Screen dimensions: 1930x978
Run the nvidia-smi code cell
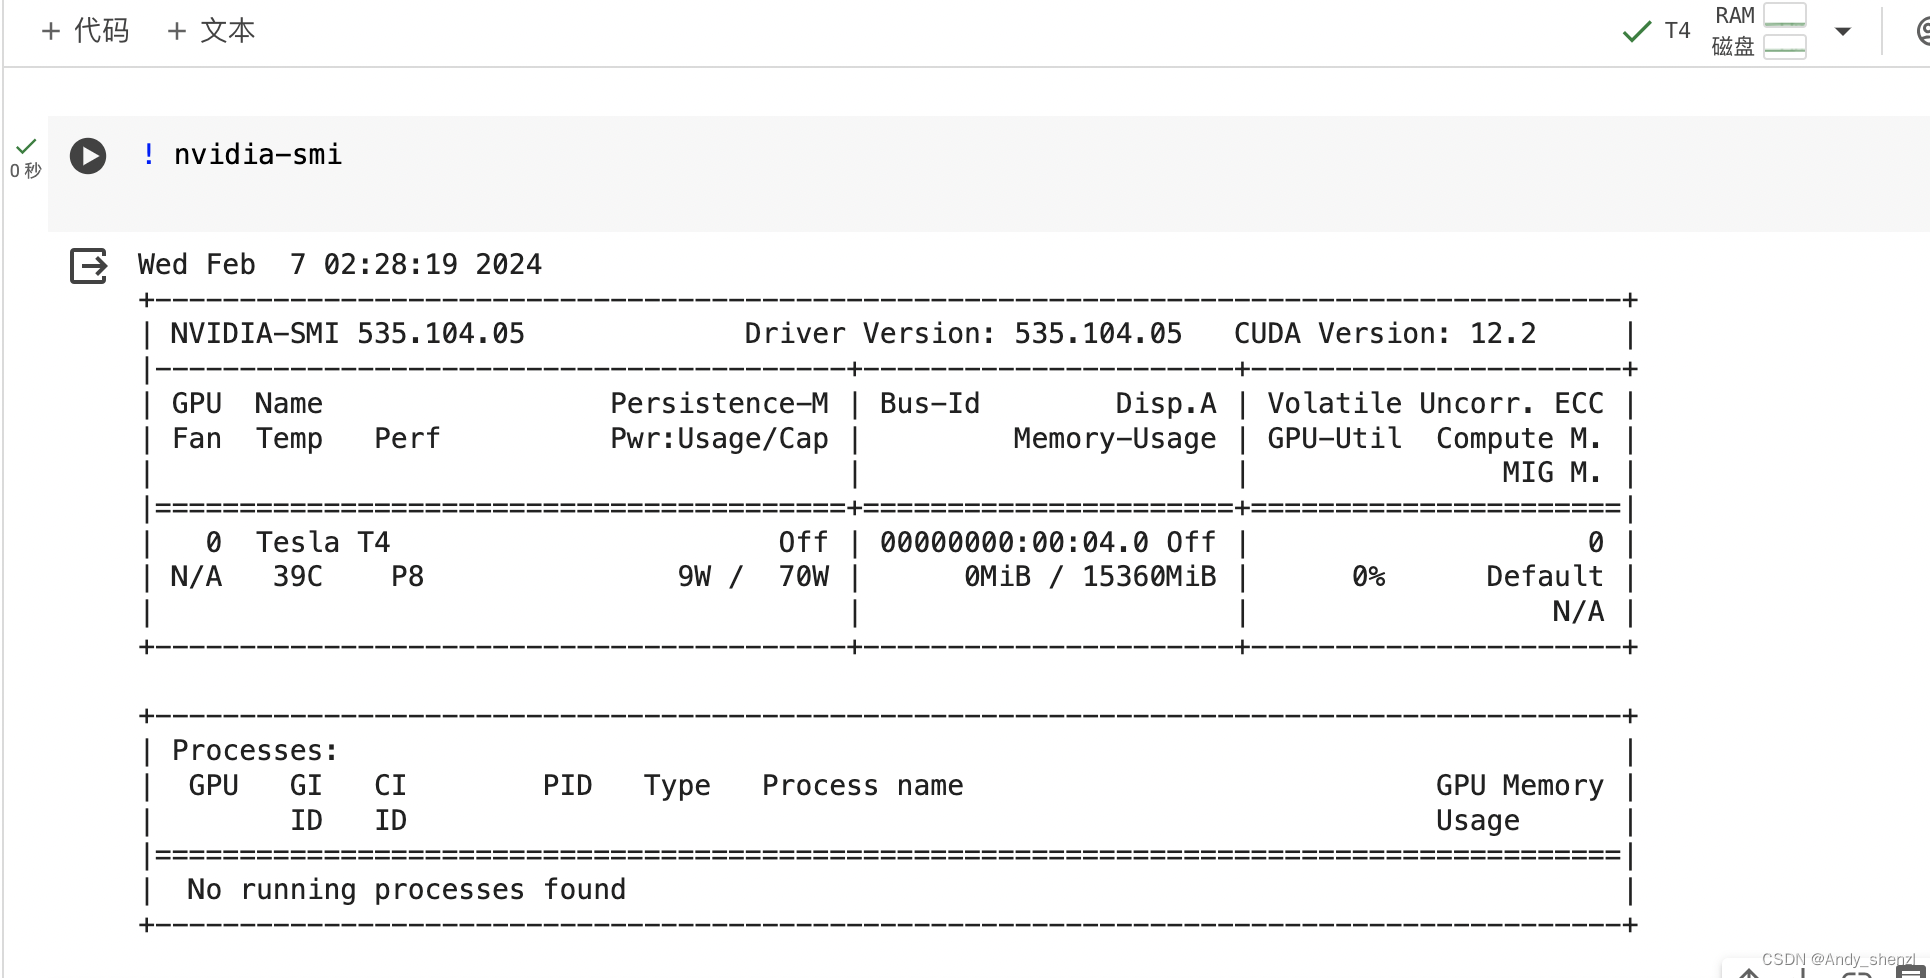tap(88, 156)
